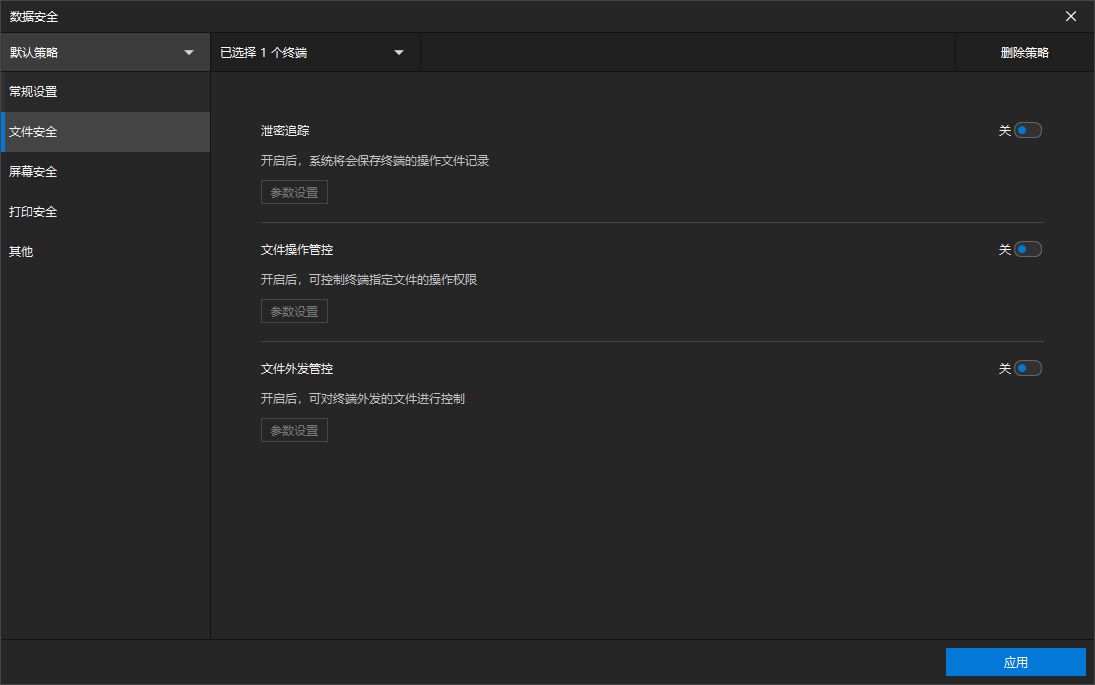Toggle the 文件外发管控 switch on
Viewport: 1095px width, 685px height.
point(1027,368)
